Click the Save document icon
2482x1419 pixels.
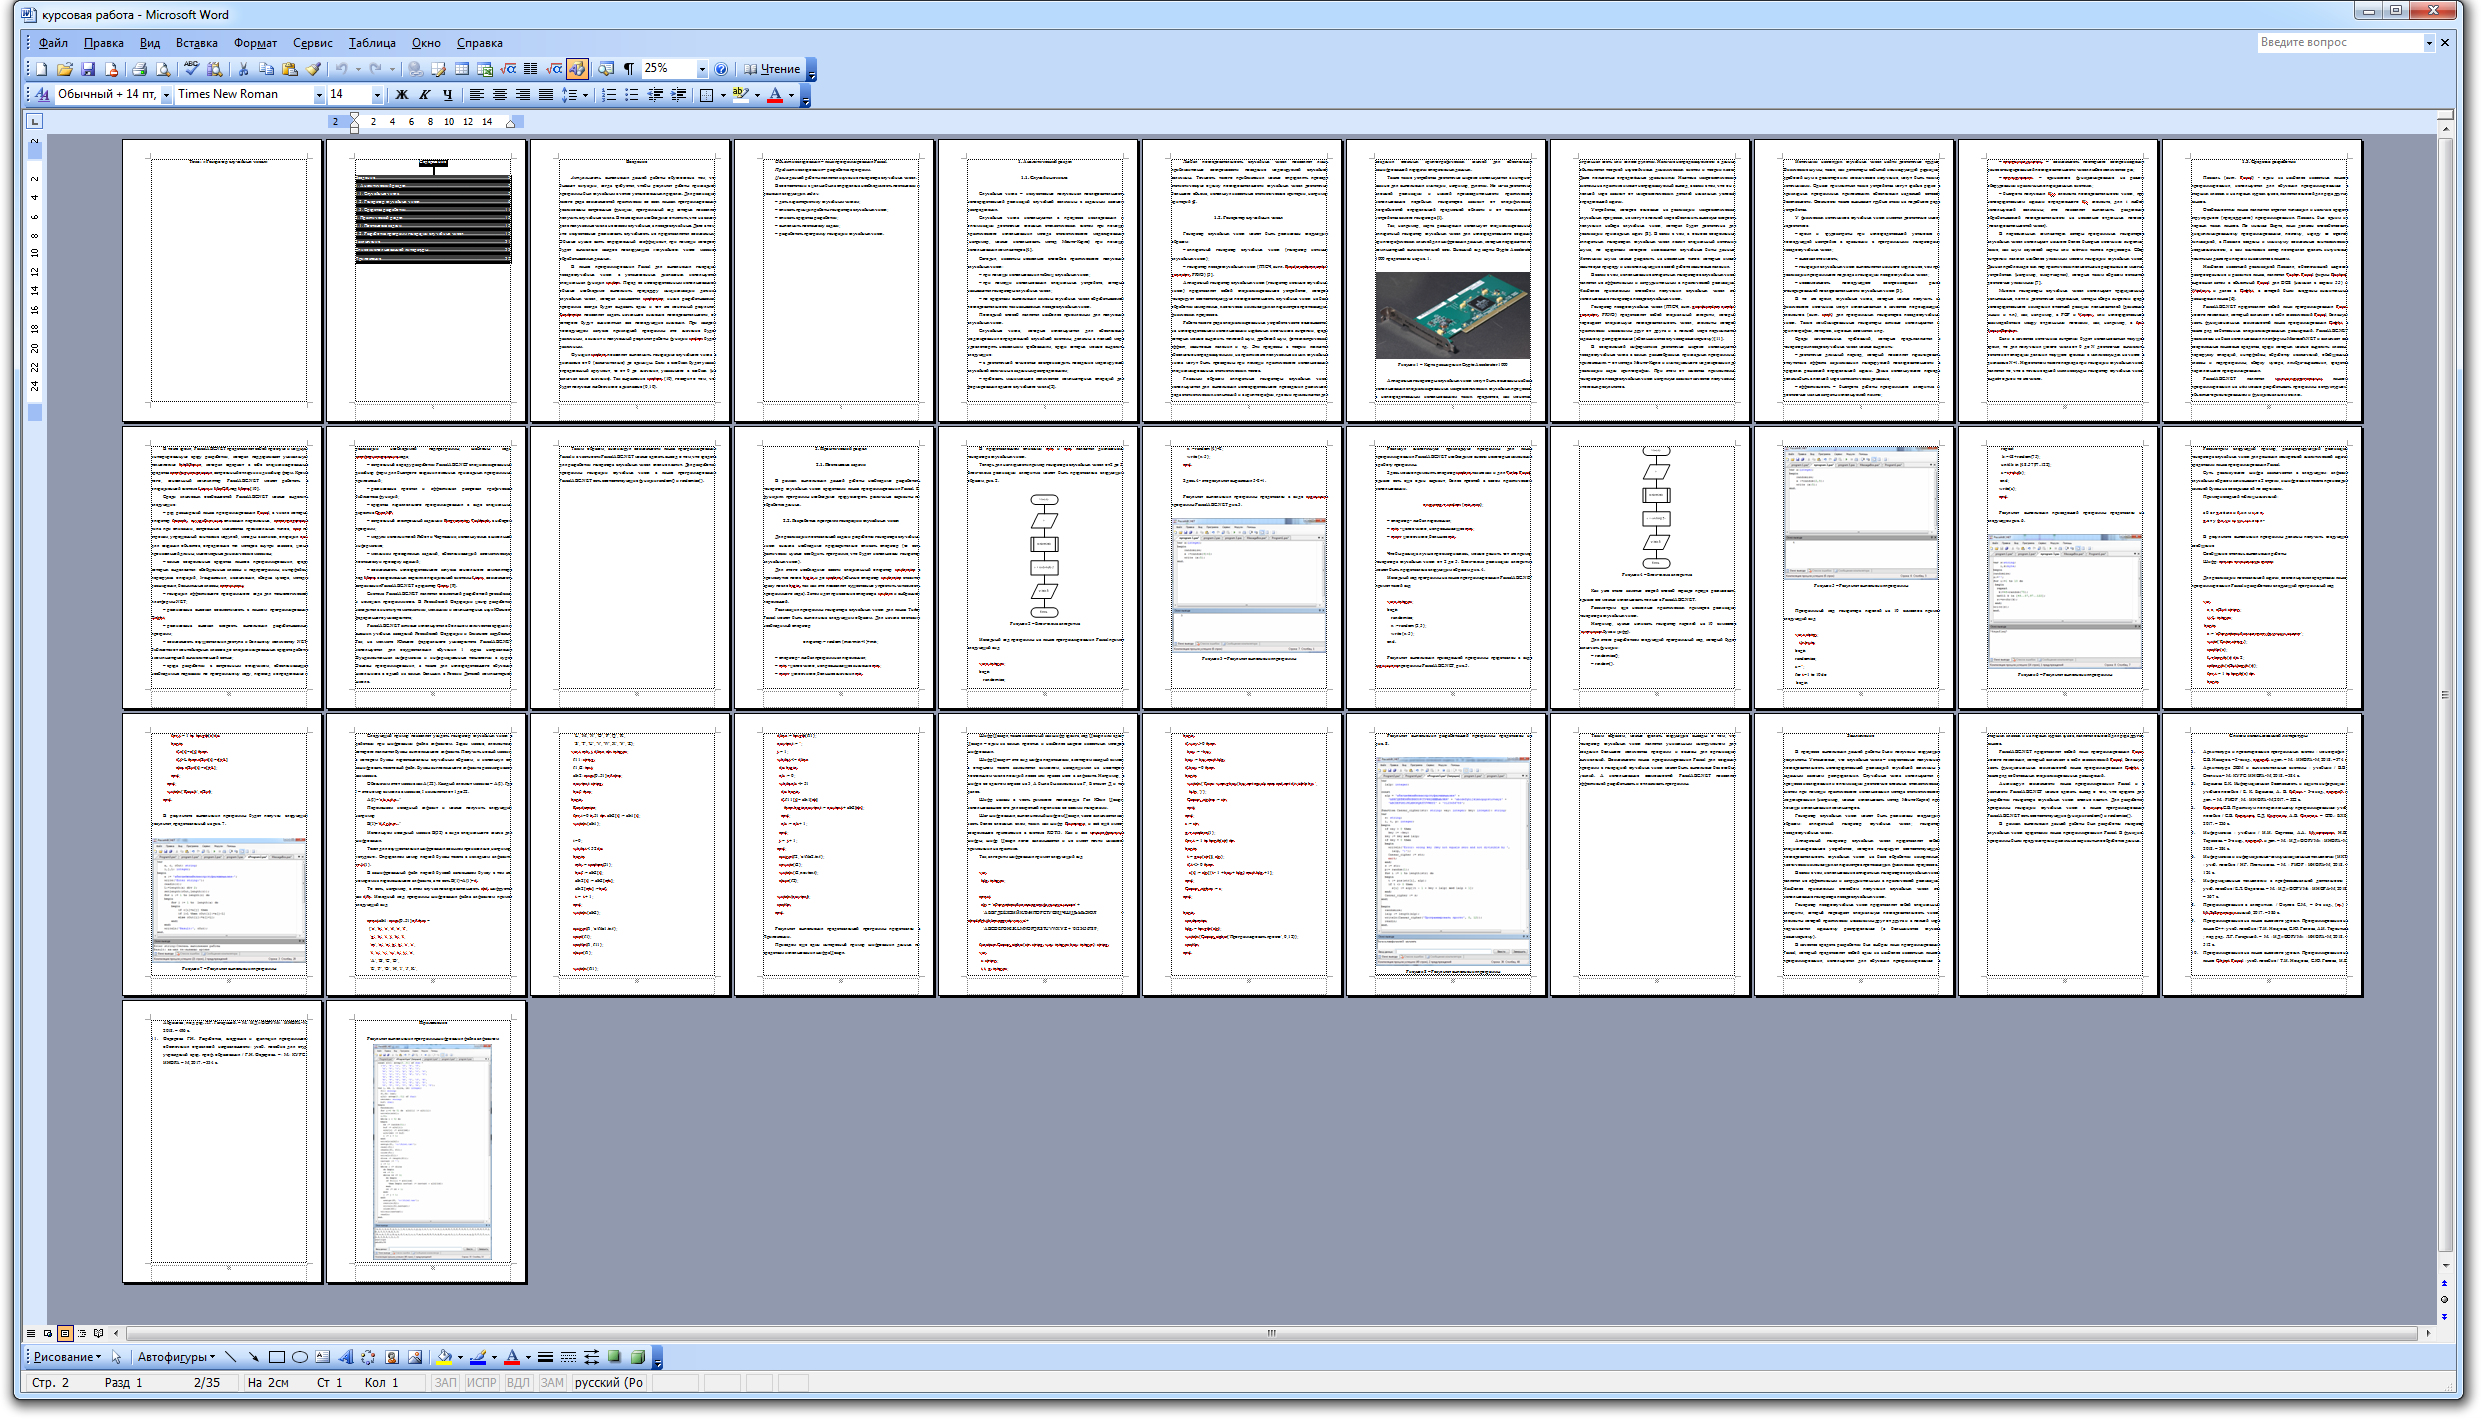click(88, 69)
